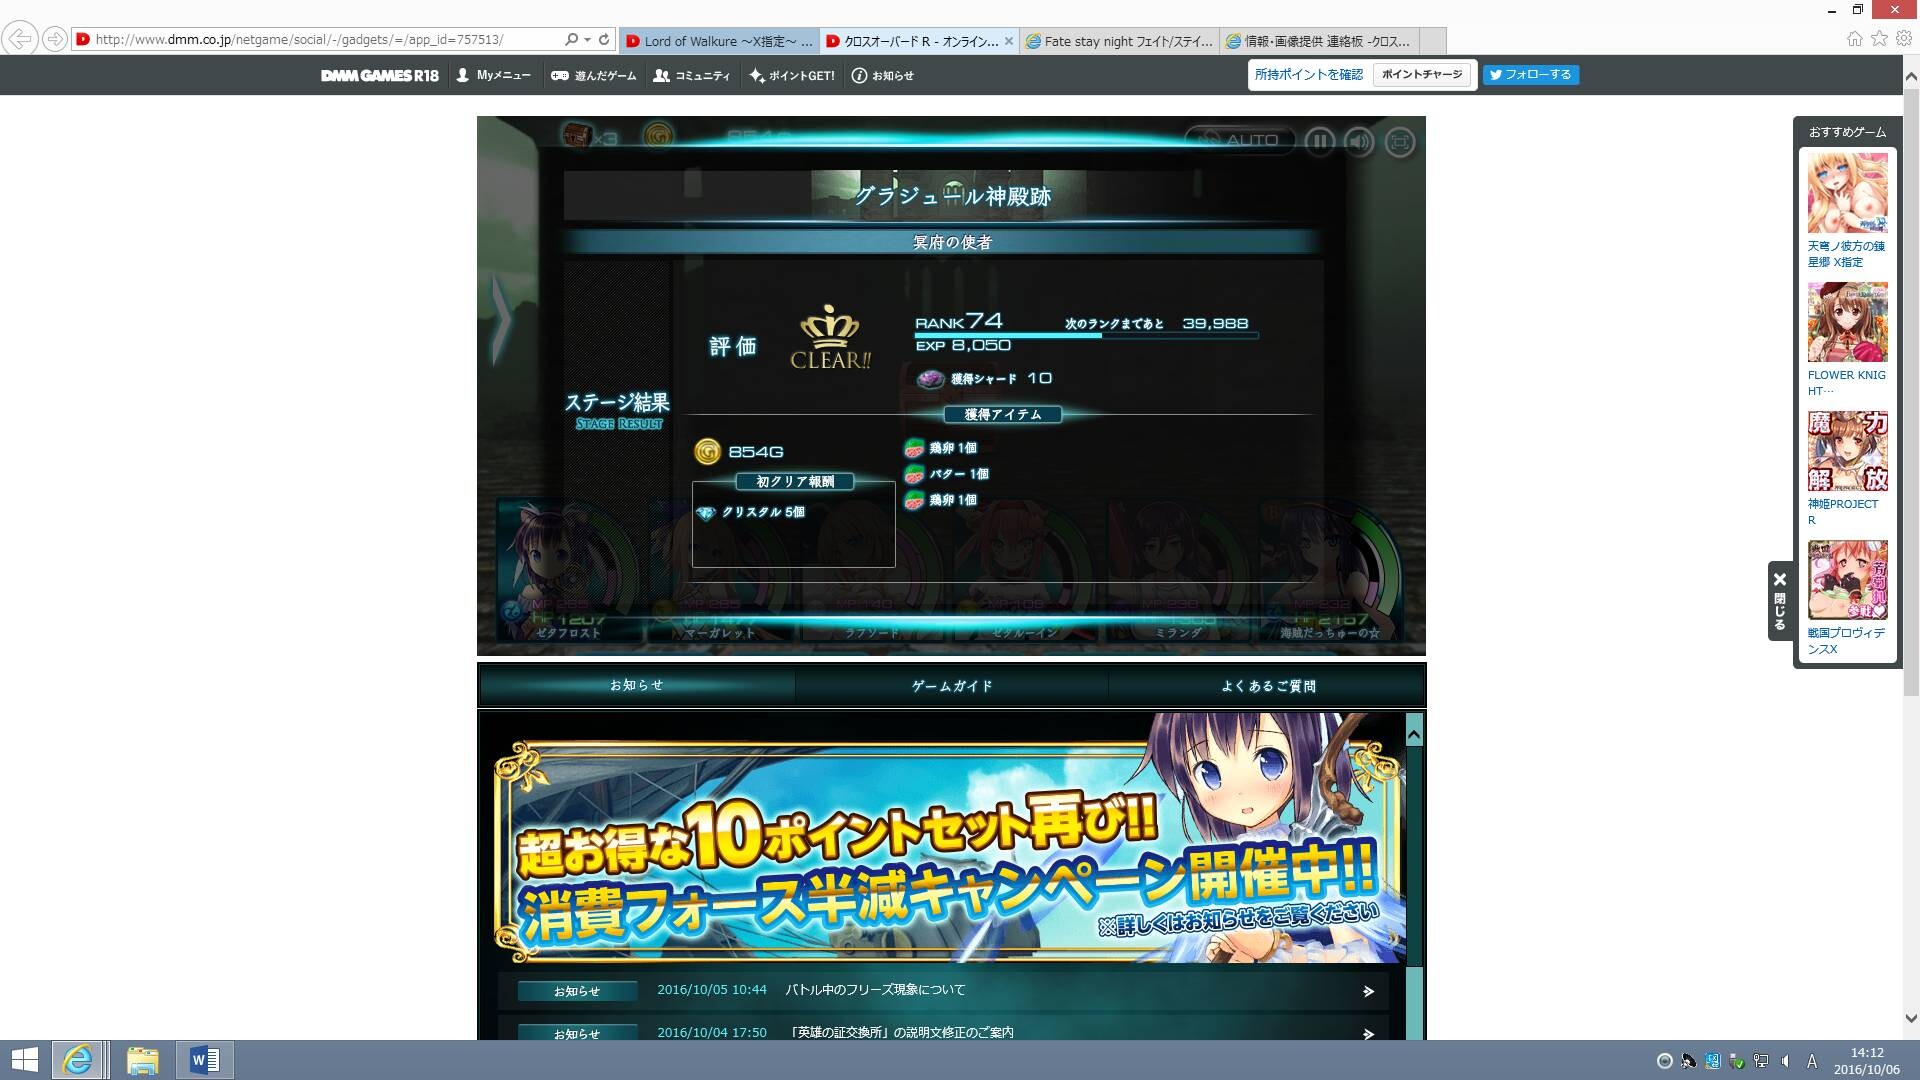
Task: Close the クロスオーバードR browser tab
Action: (x=1008, y=41)
